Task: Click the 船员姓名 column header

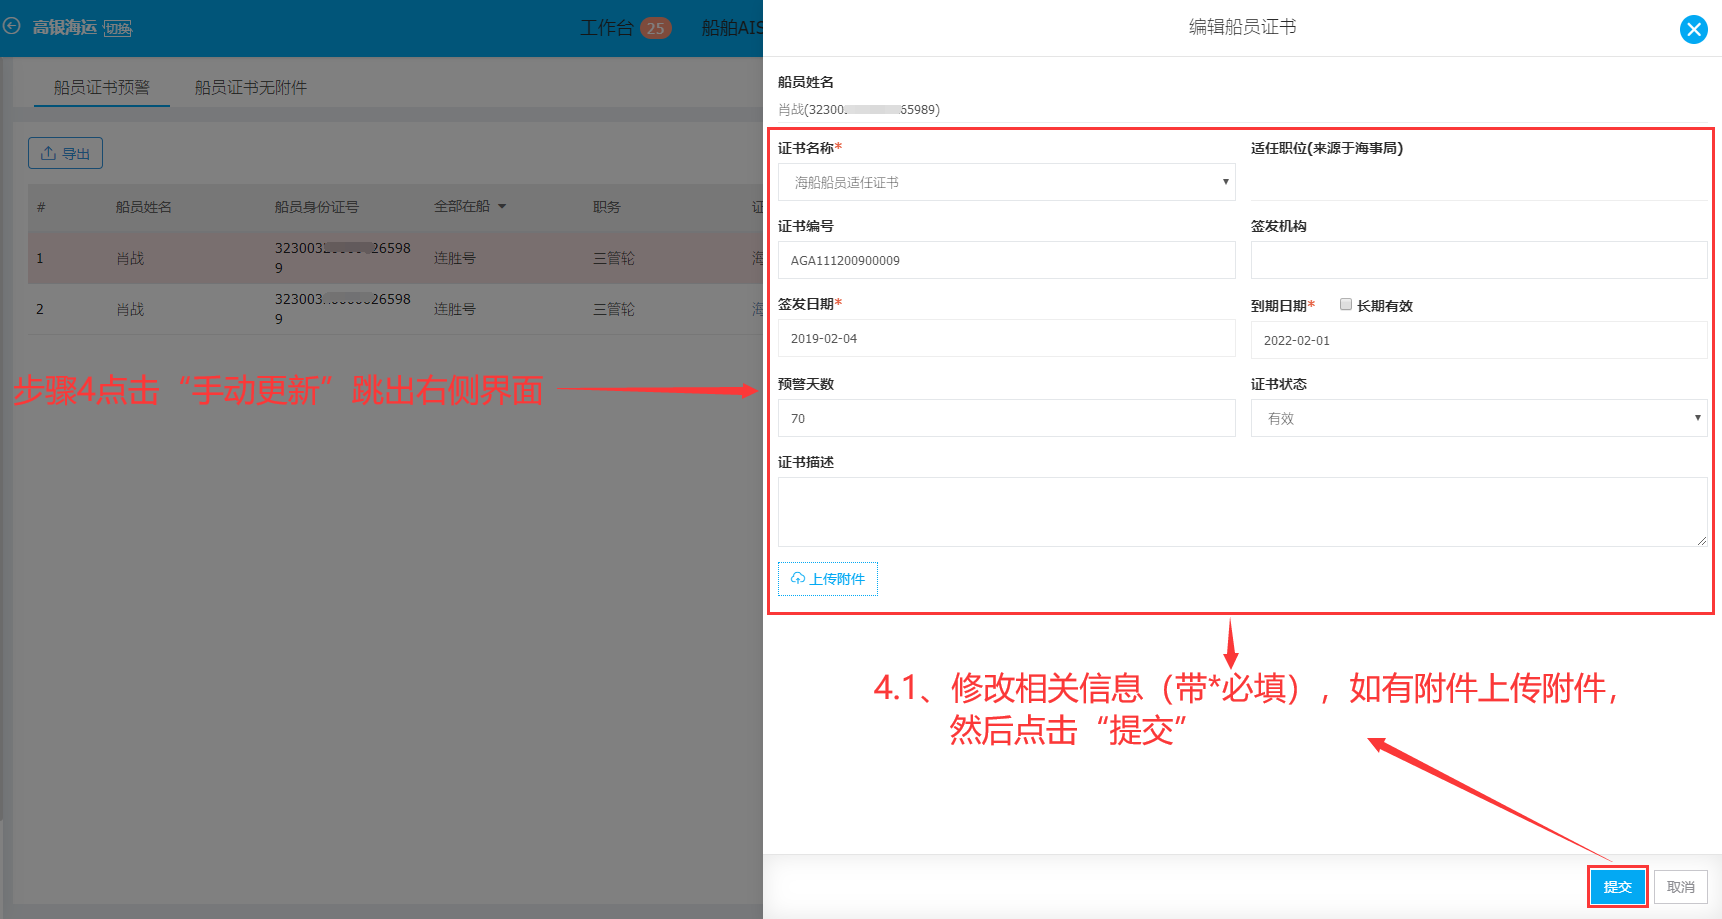Action: click(x=144, y=207)
